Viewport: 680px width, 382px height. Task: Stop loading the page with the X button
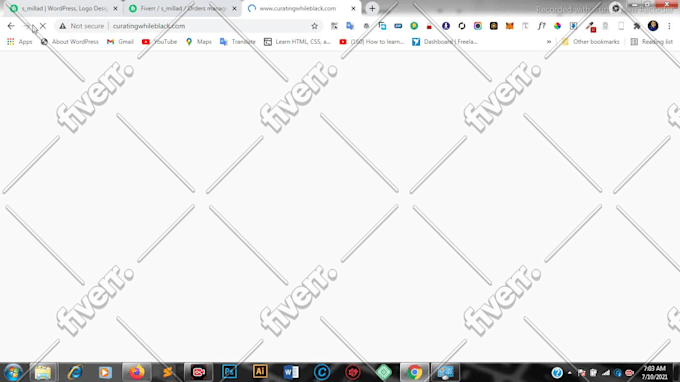(42, 26)
